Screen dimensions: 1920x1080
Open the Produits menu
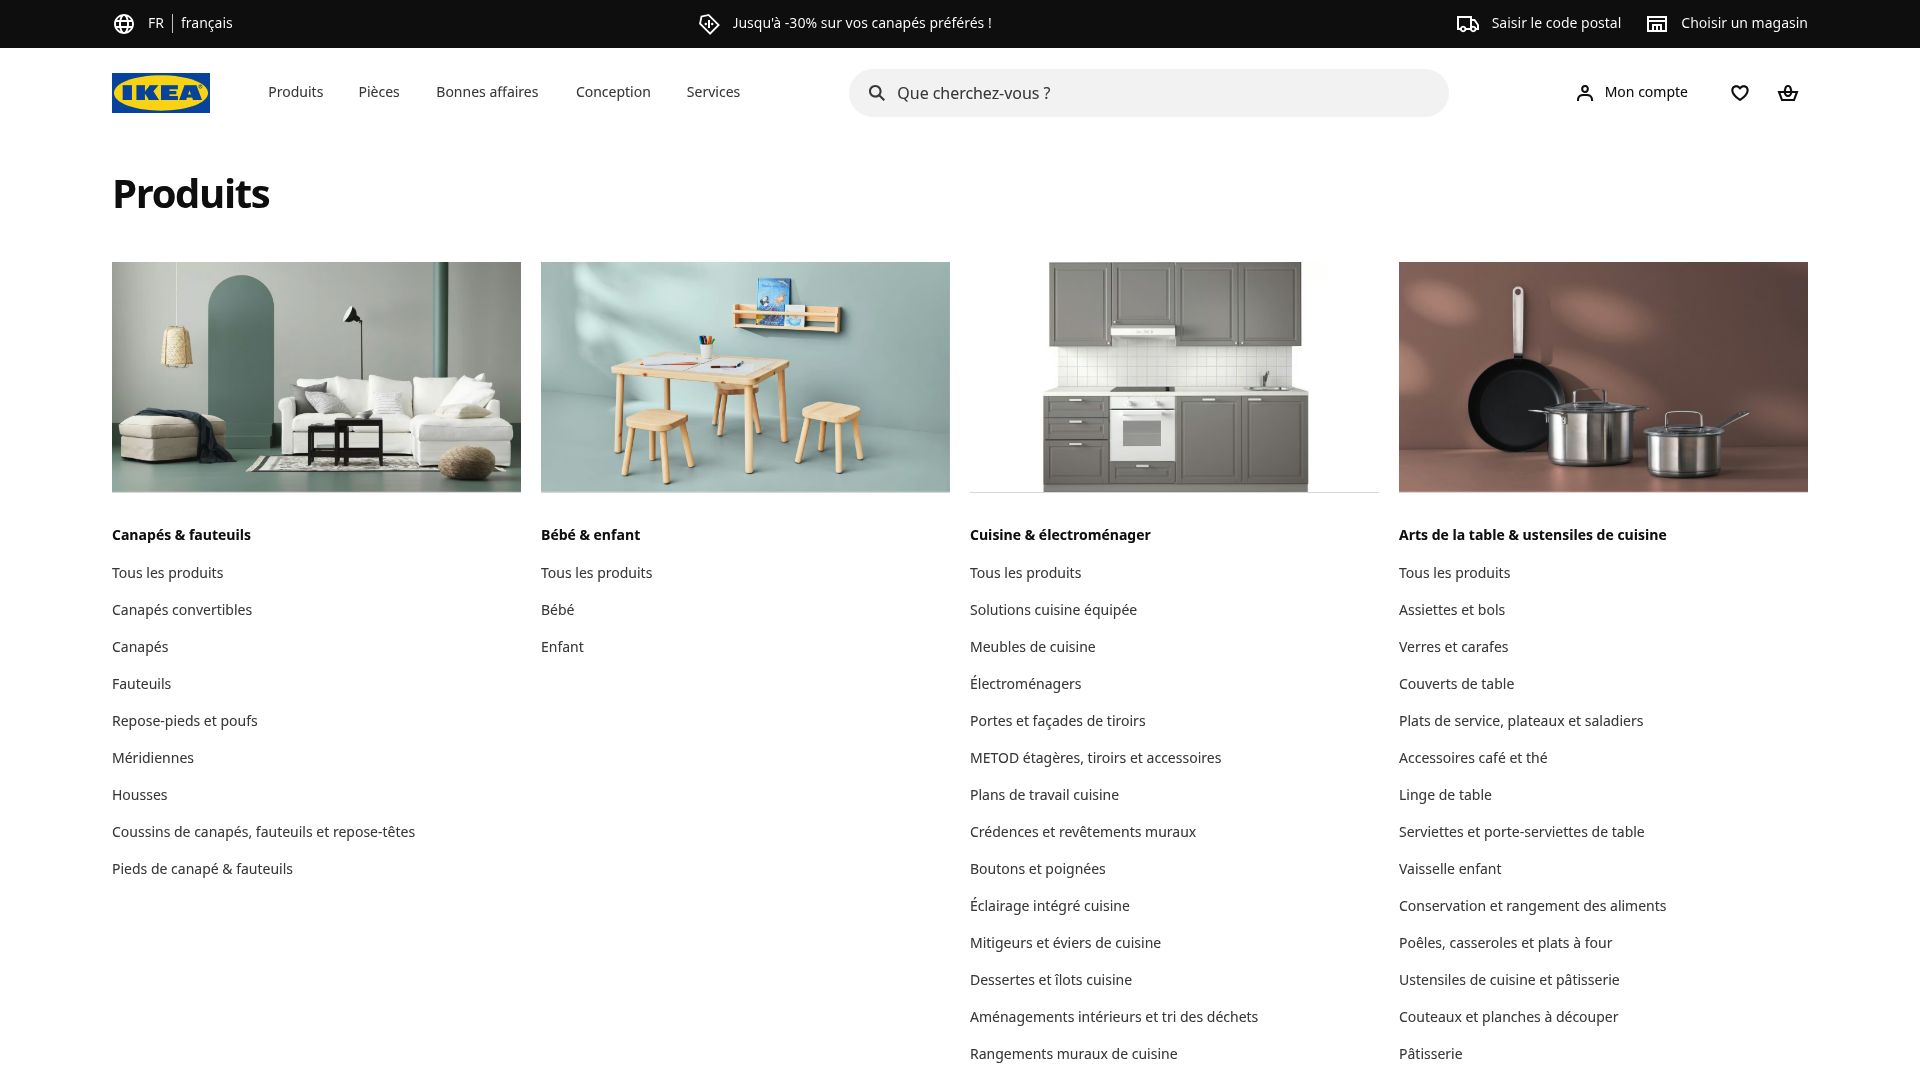295,92
